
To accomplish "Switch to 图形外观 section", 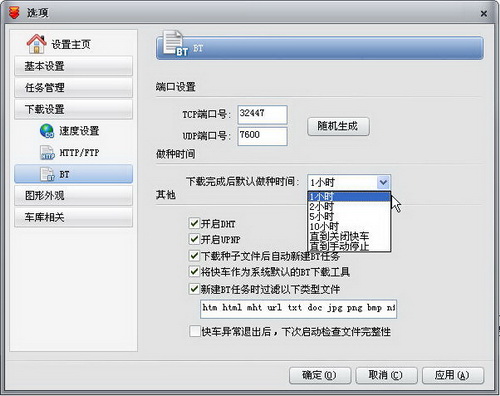I will tap(73, 195).
